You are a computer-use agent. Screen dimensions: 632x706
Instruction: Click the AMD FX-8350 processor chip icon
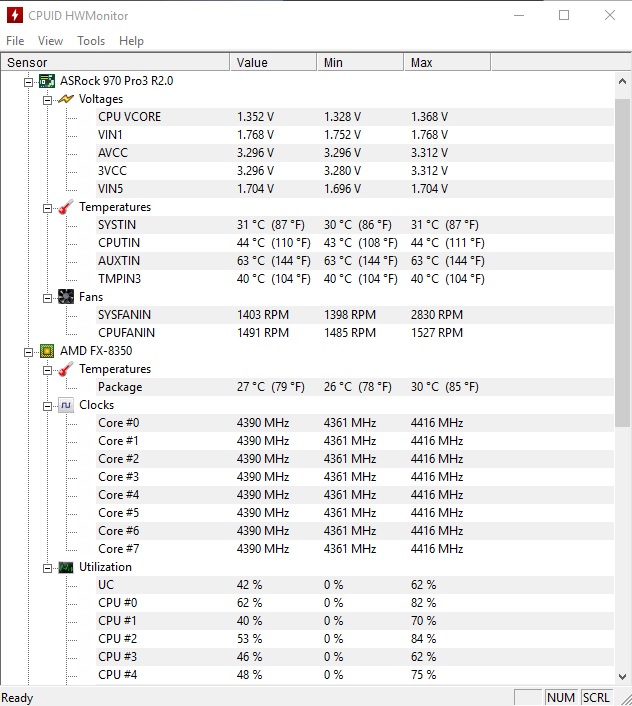pyautogui.click(x=47, y=351)
